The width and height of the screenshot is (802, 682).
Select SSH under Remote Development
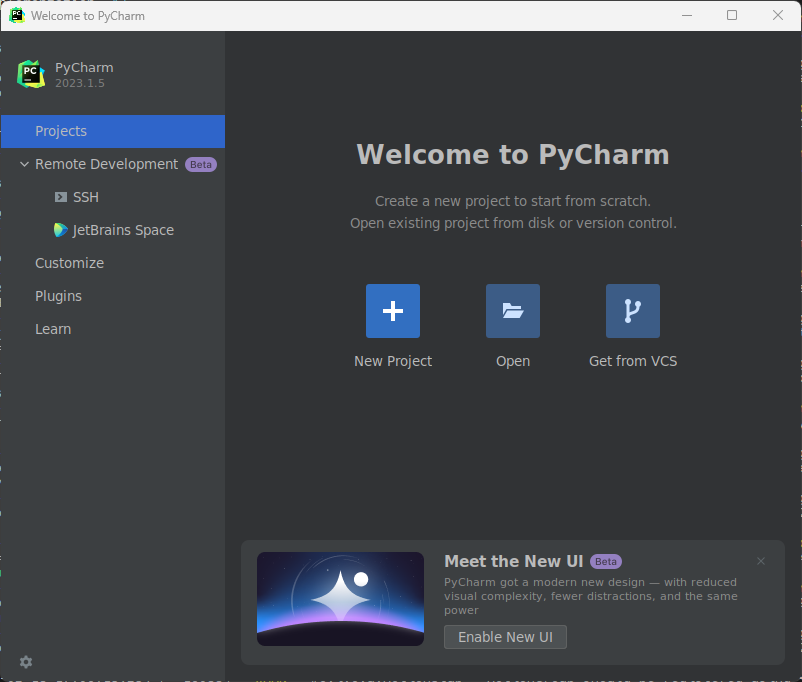pos(113,197)
